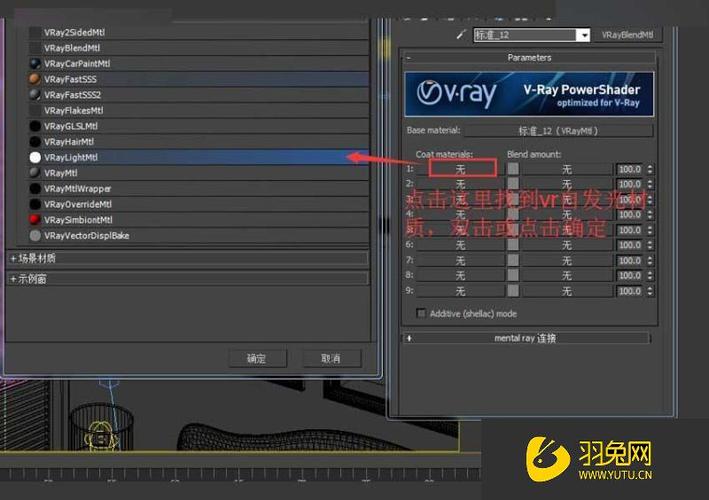709x500 pixels.
Task: Click the VRayBlendMtl material type button
Action: 627,35
